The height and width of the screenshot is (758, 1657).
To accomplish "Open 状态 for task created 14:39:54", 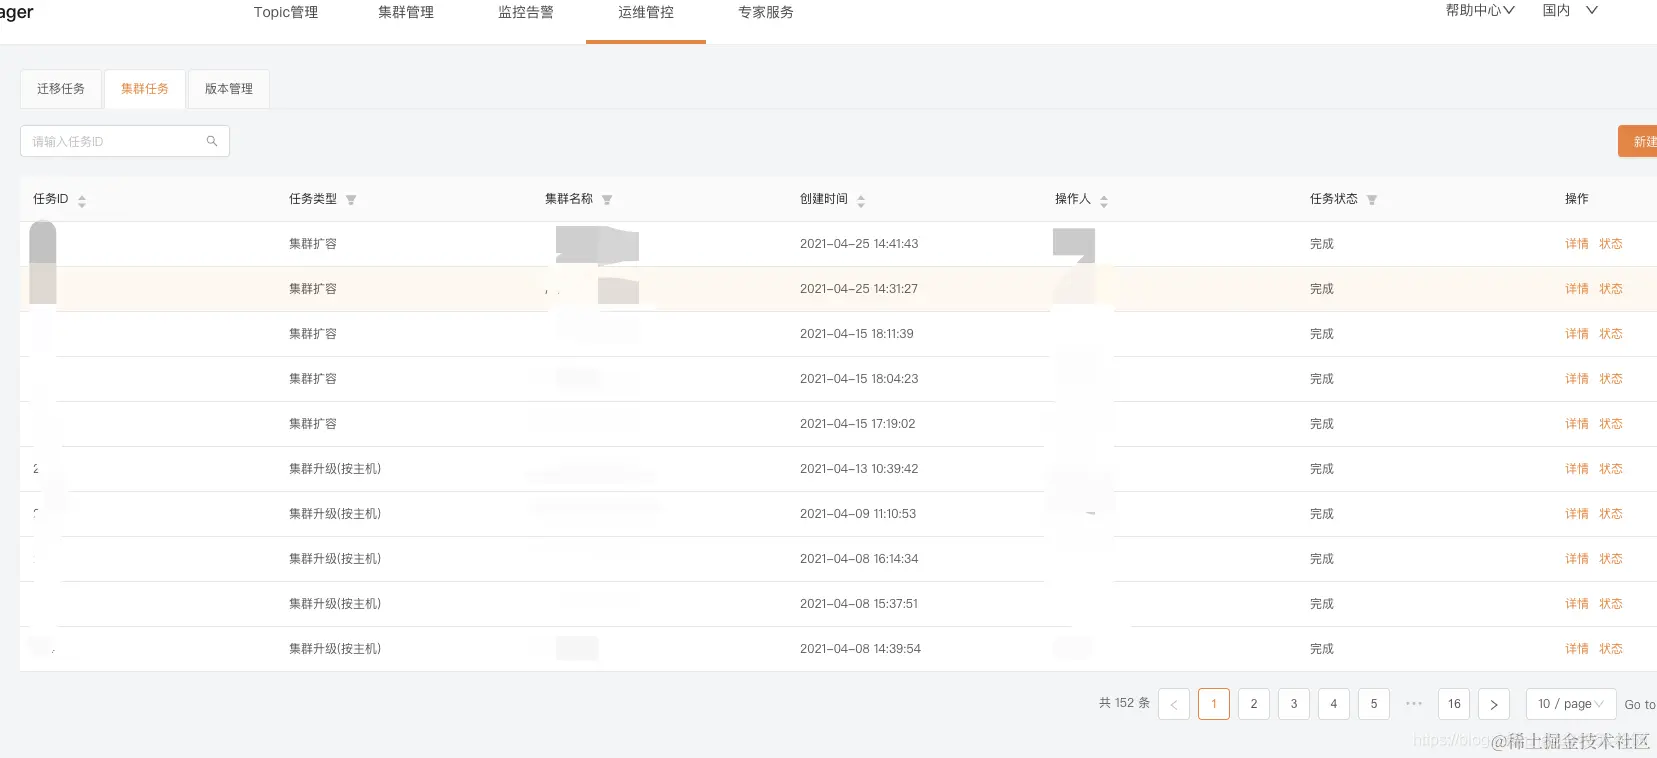I will (x=1611, y=649).
